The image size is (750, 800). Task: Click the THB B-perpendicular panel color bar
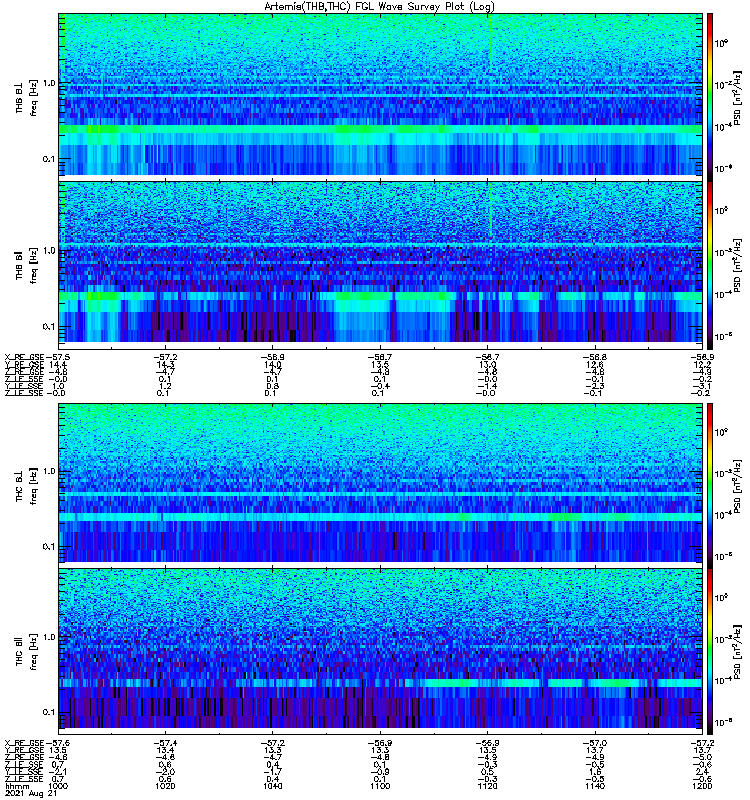(x=710, y=97)
